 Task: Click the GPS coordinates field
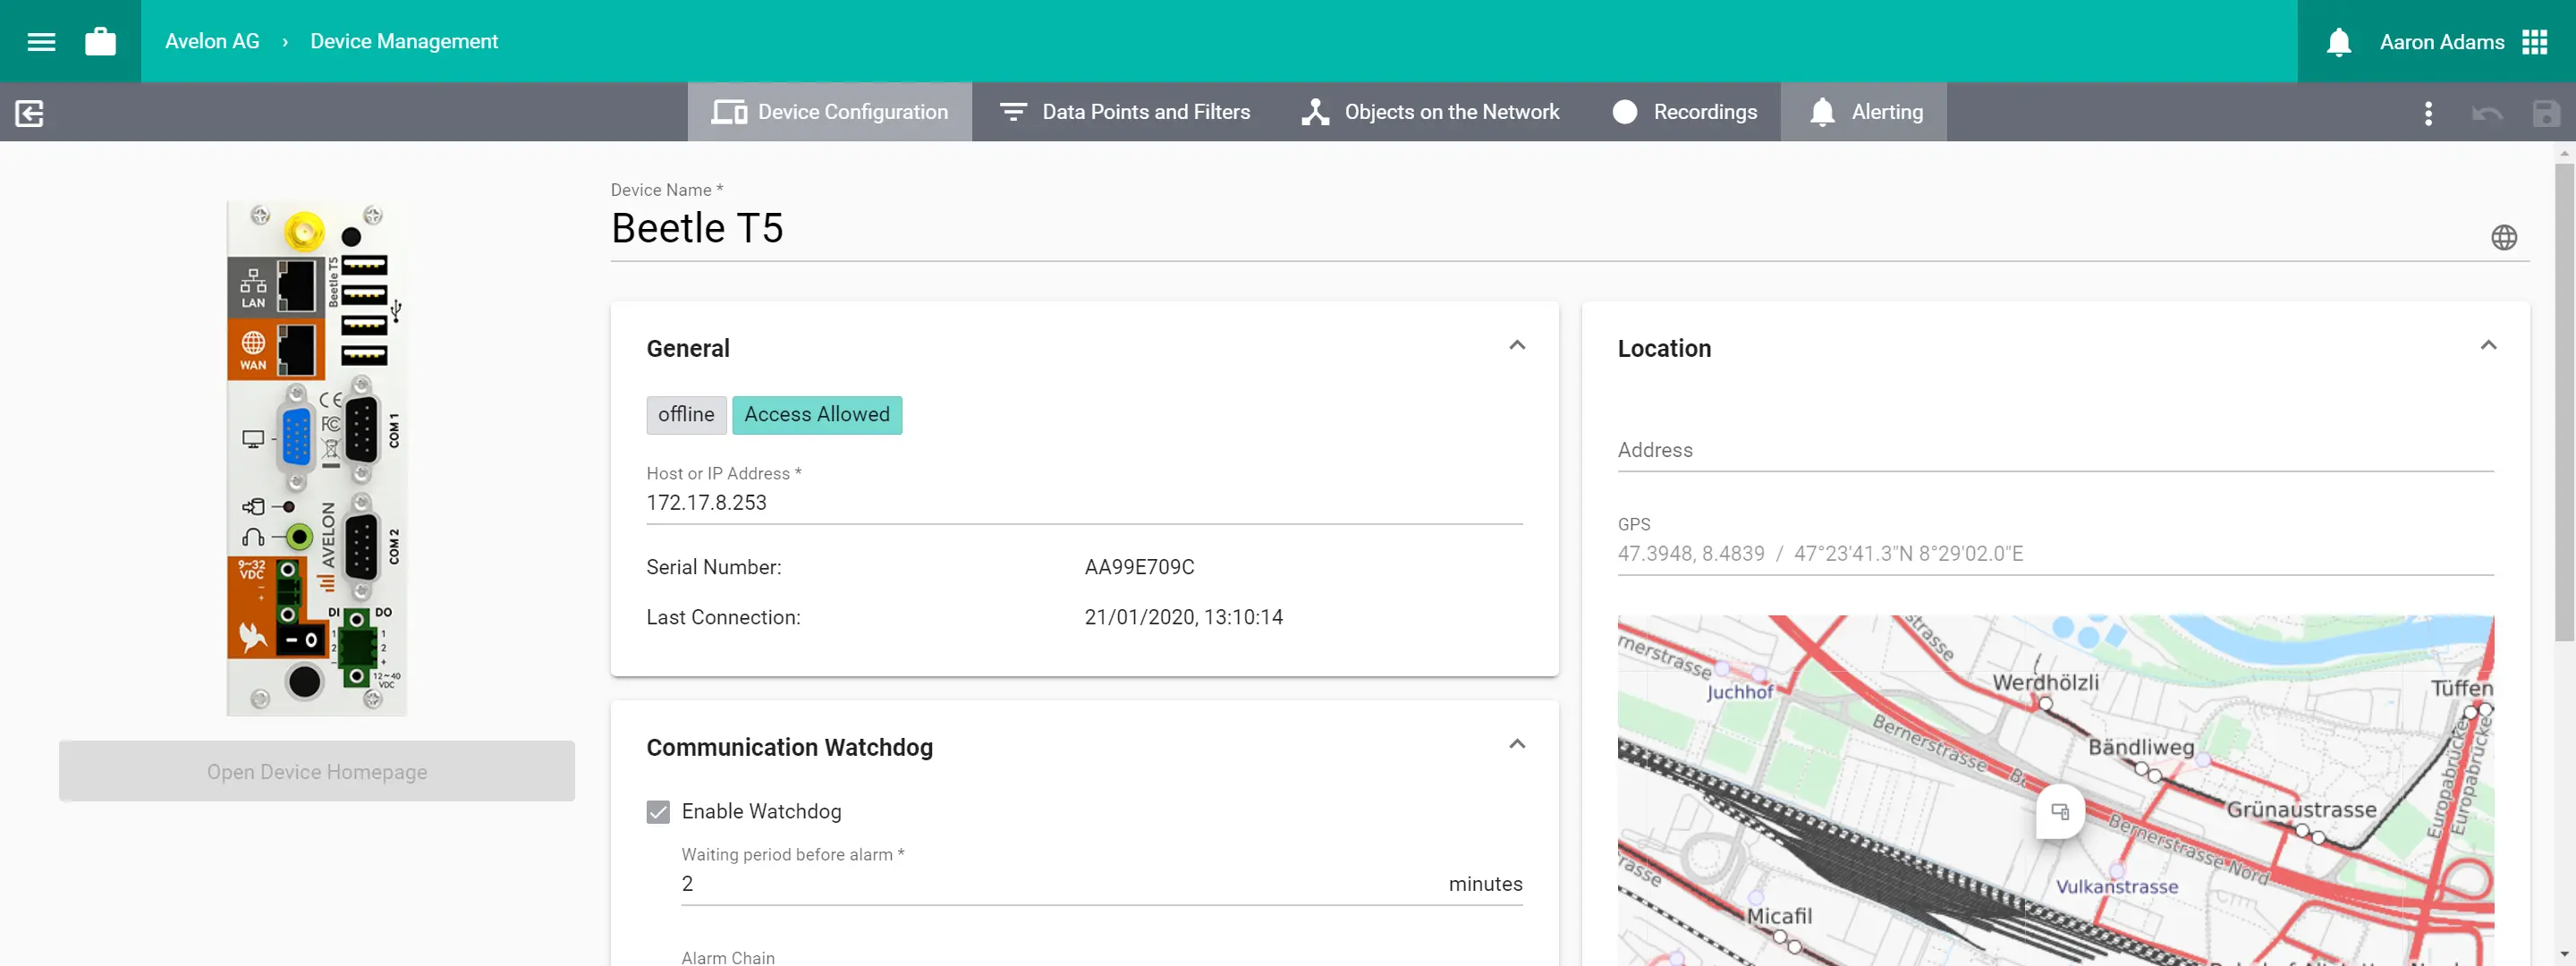click(x=2055, y=553)
